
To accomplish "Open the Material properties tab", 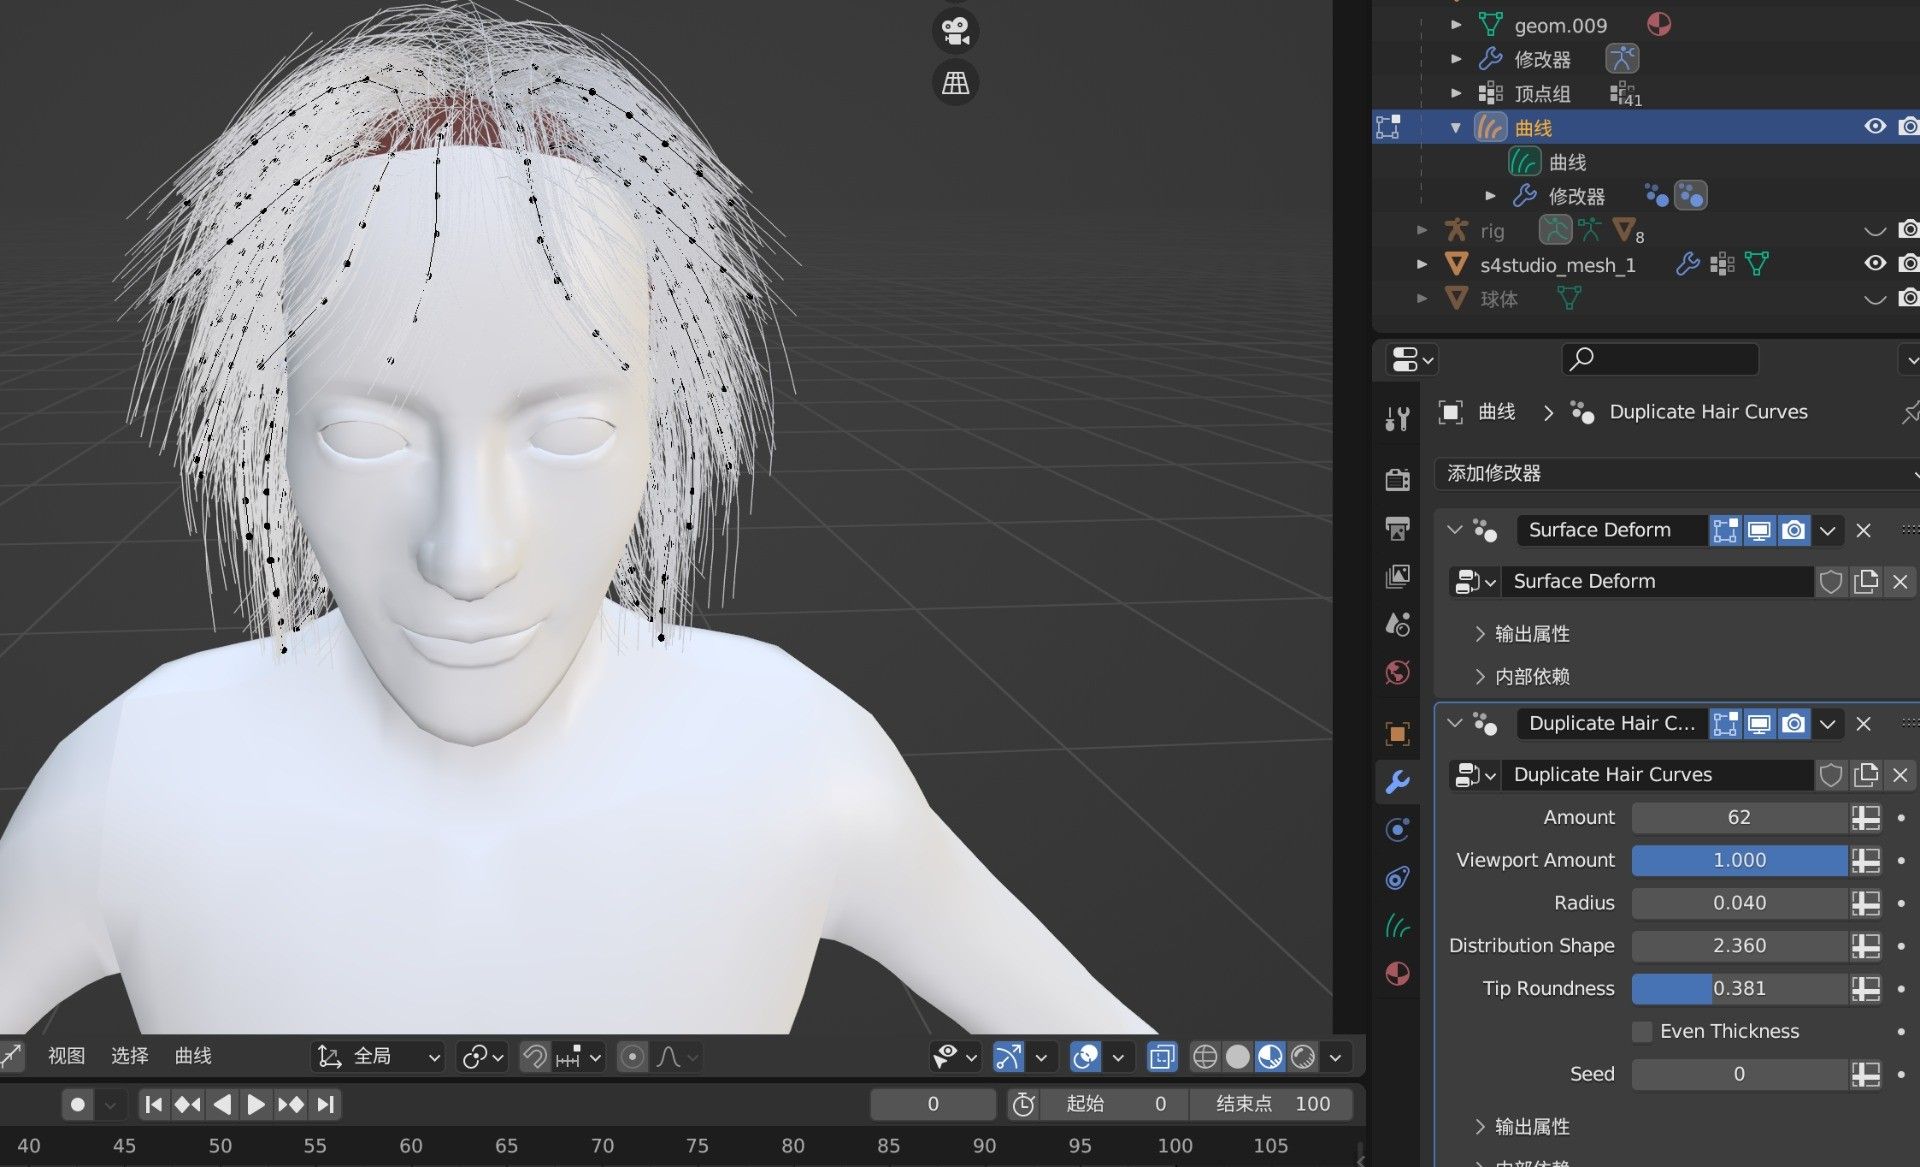I will (x=1397, y=974).
